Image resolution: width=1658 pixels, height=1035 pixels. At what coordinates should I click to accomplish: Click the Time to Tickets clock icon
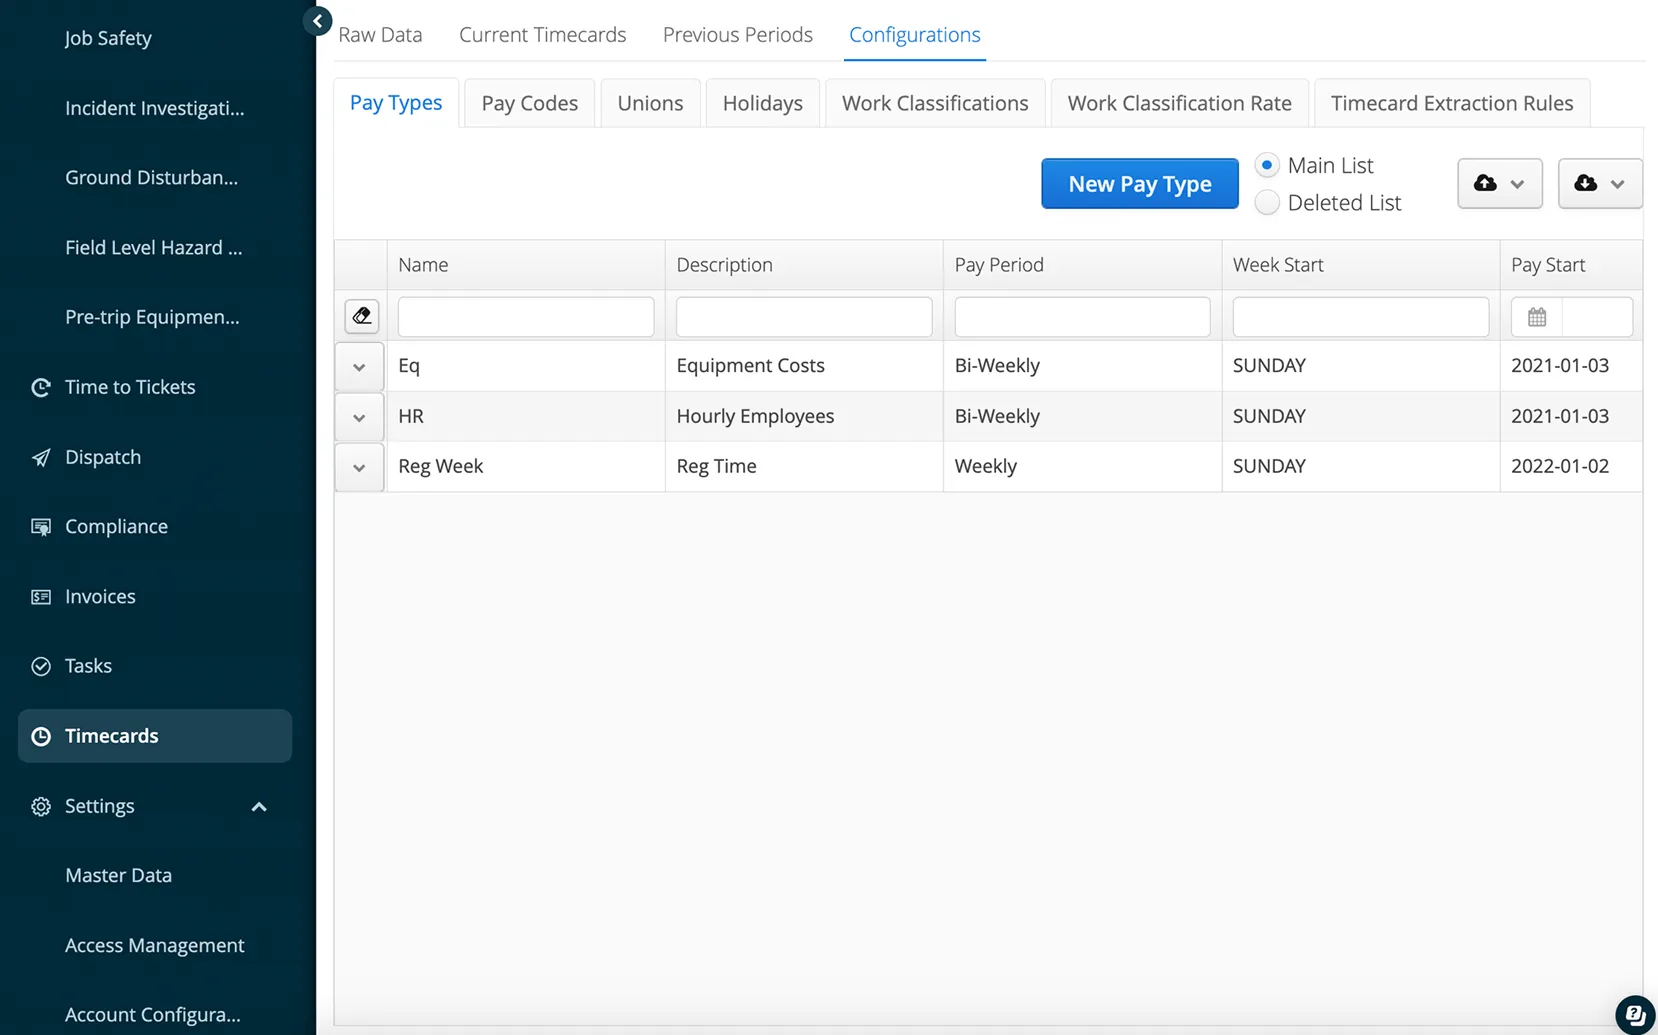[41, 387]
